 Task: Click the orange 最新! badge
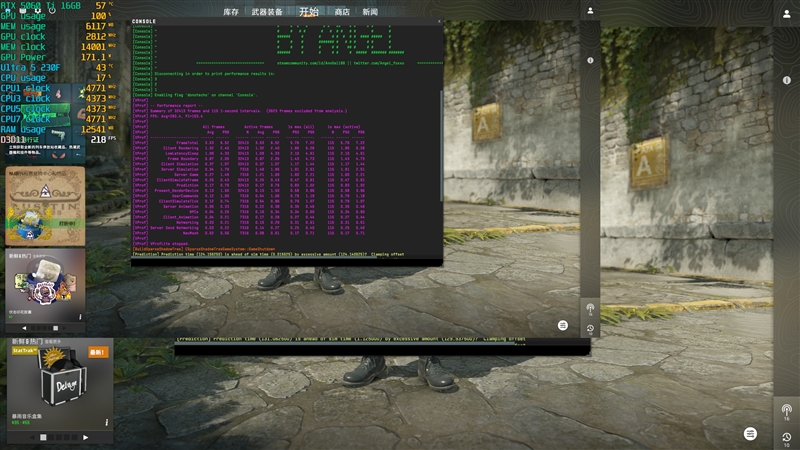click(97, 352)
